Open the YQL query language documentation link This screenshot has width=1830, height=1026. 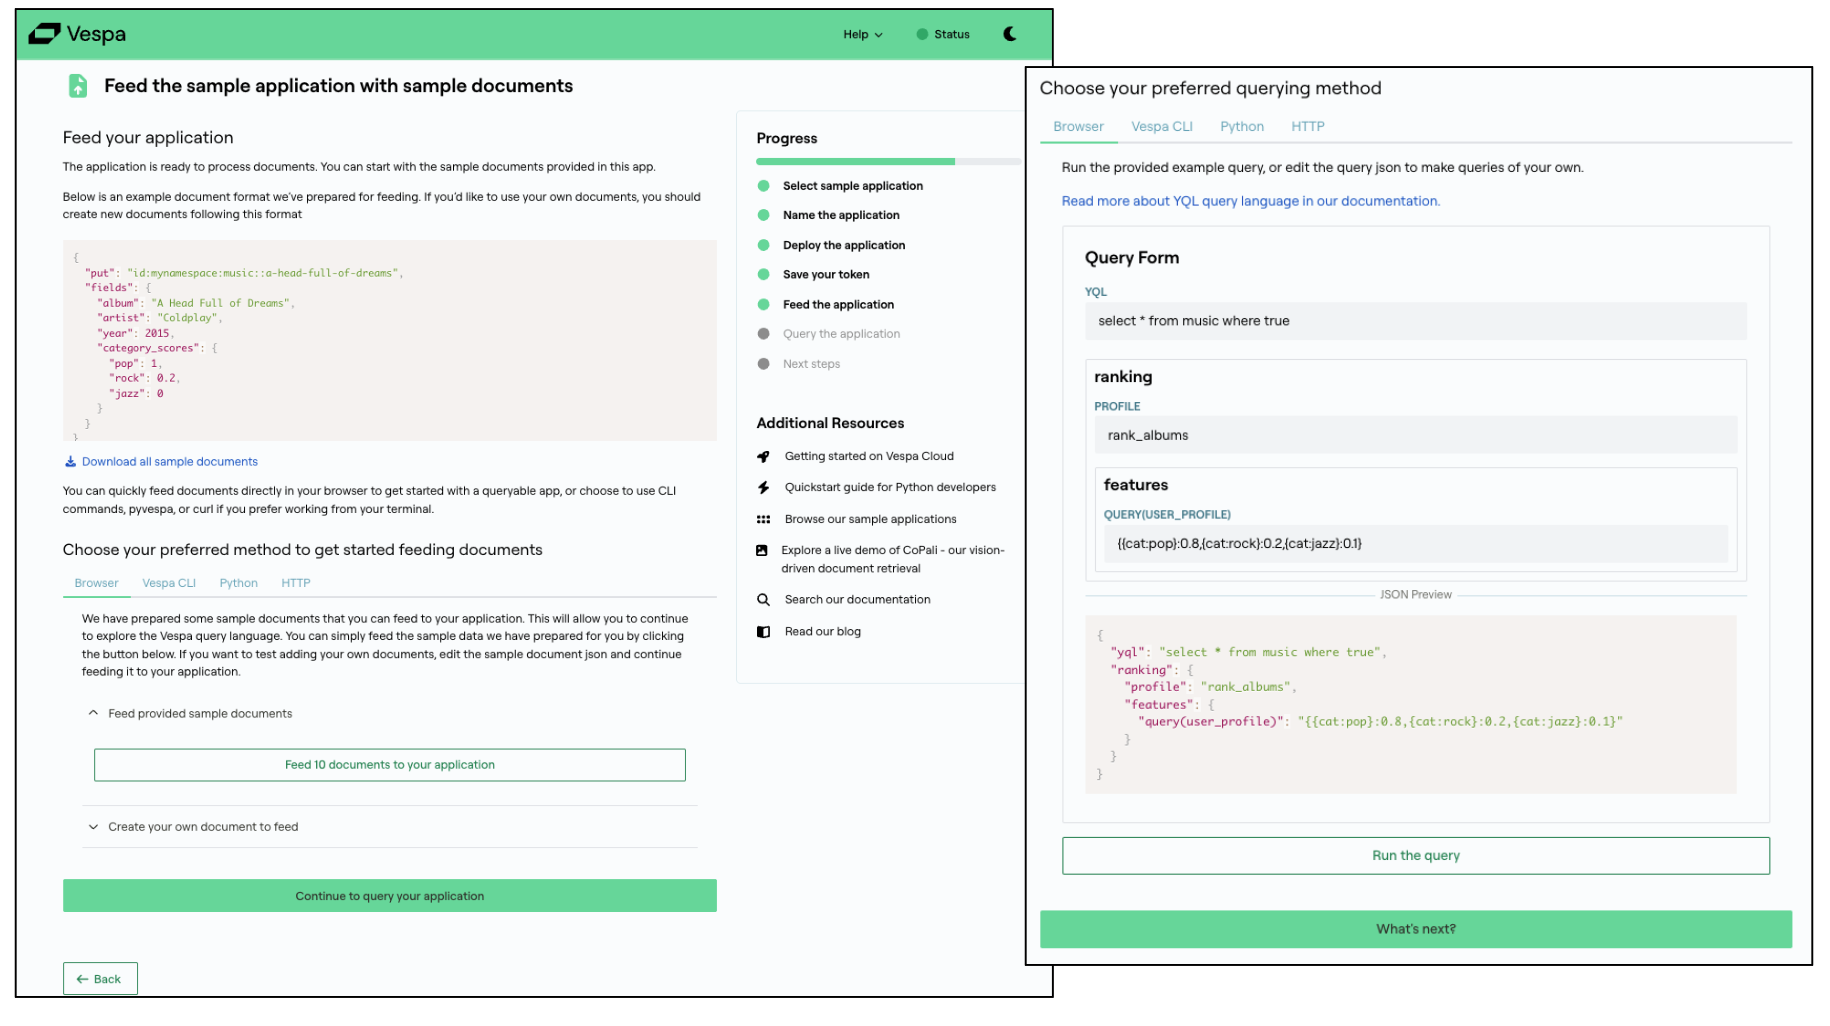point(1250,200)
